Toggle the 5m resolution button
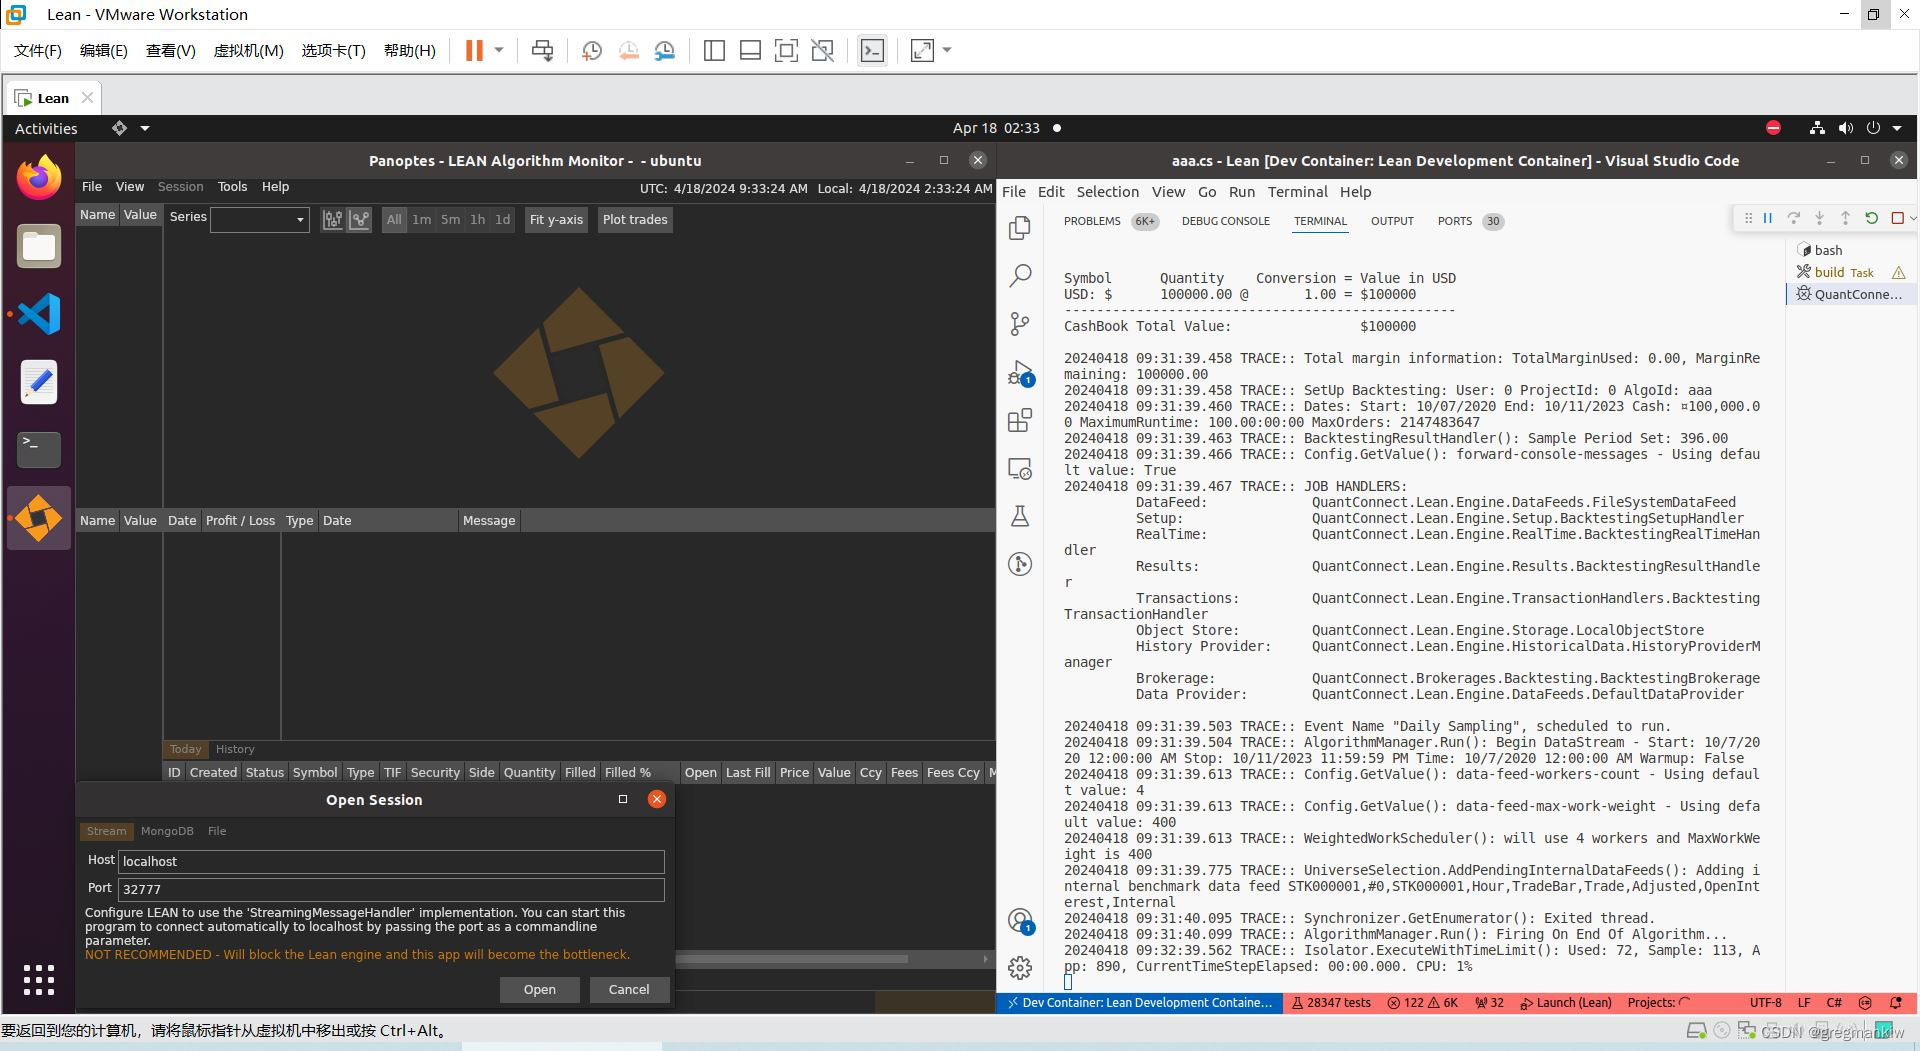 pos(451,220)
